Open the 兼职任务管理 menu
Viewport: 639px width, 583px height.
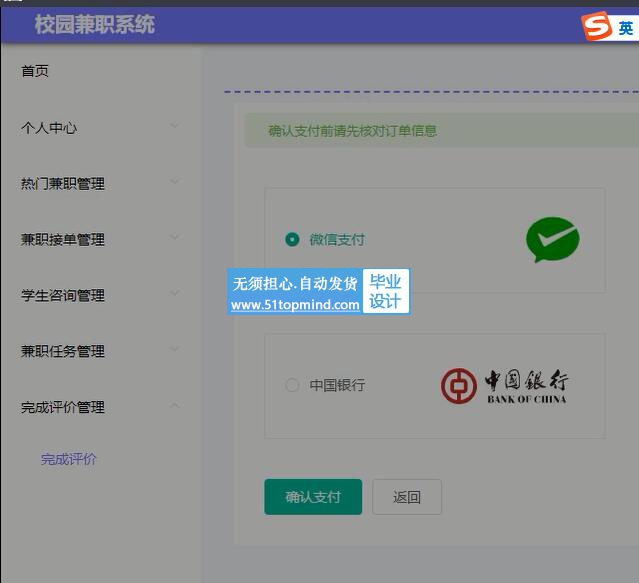point(102,351)
